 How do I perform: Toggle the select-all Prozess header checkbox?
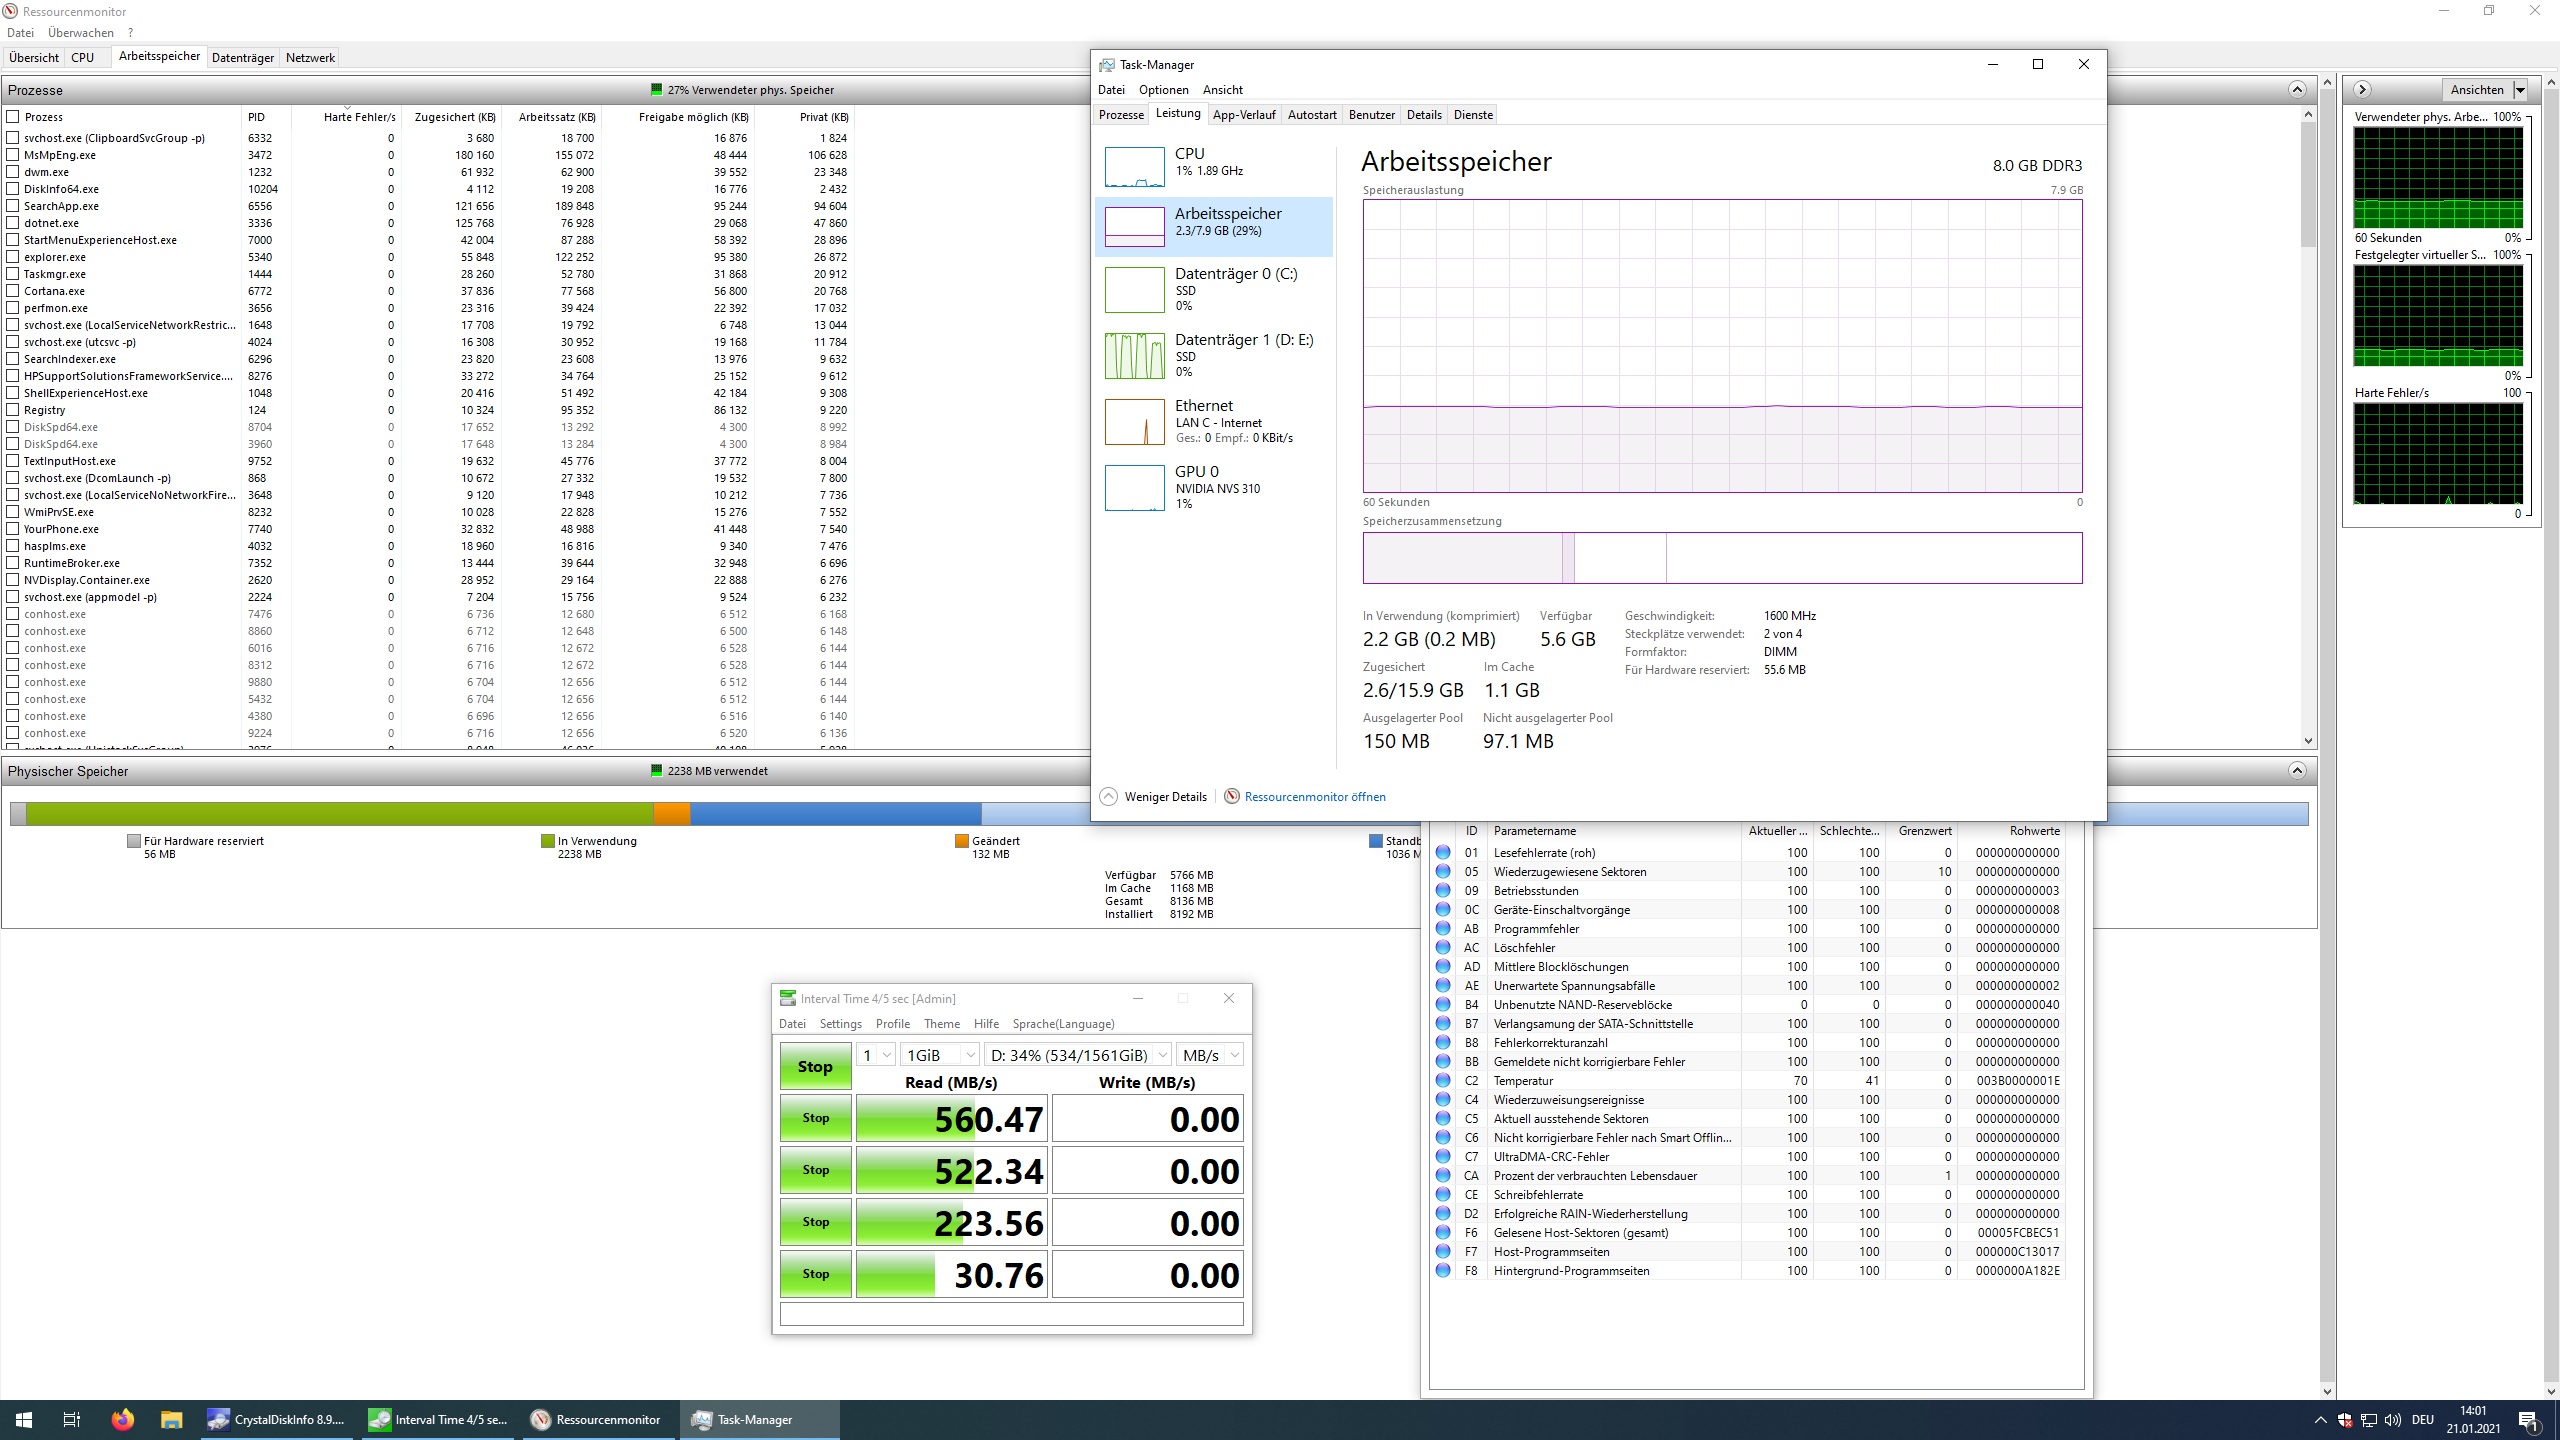[13, 117]
